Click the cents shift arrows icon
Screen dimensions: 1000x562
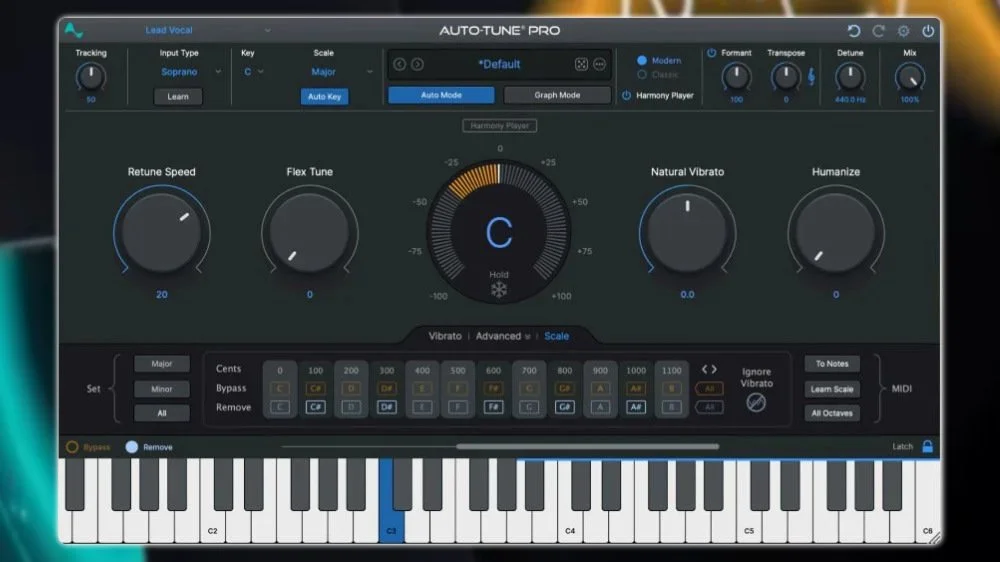click(x=709, y=369)
